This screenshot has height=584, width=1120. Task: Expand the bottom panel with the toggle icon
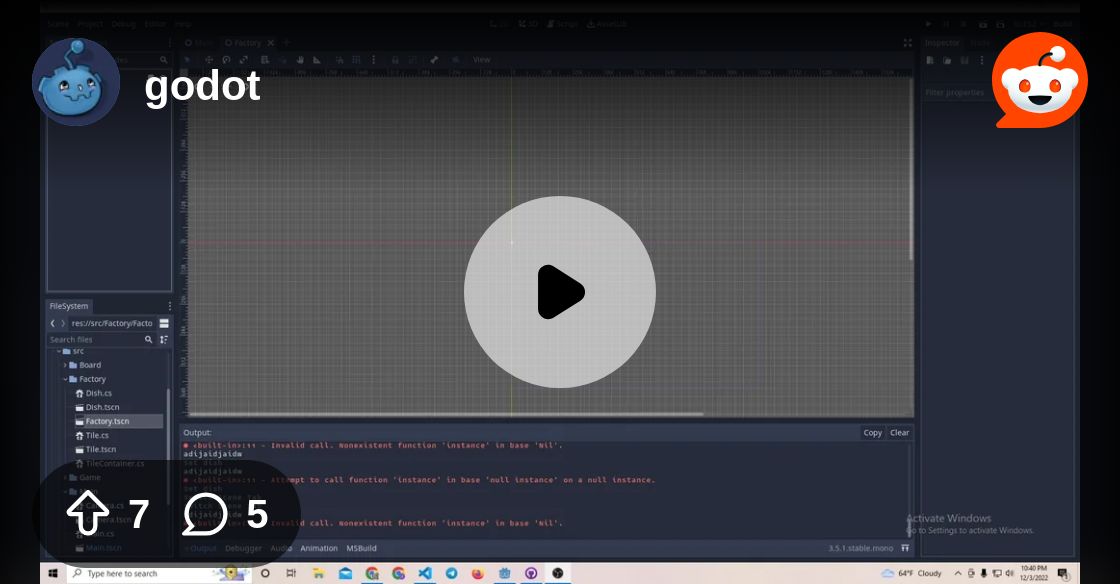(x=905, y=548)
